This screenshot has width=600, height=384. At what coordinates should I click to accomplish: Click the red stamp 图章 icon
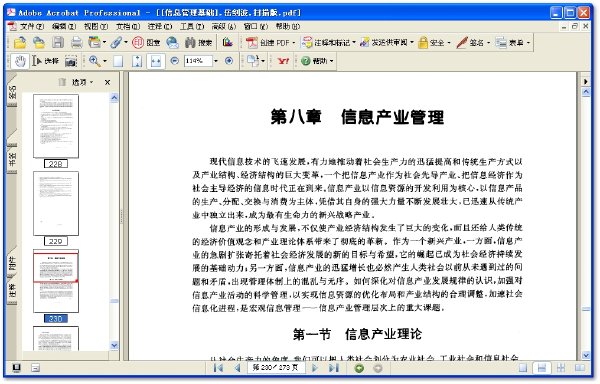point(146,42)
